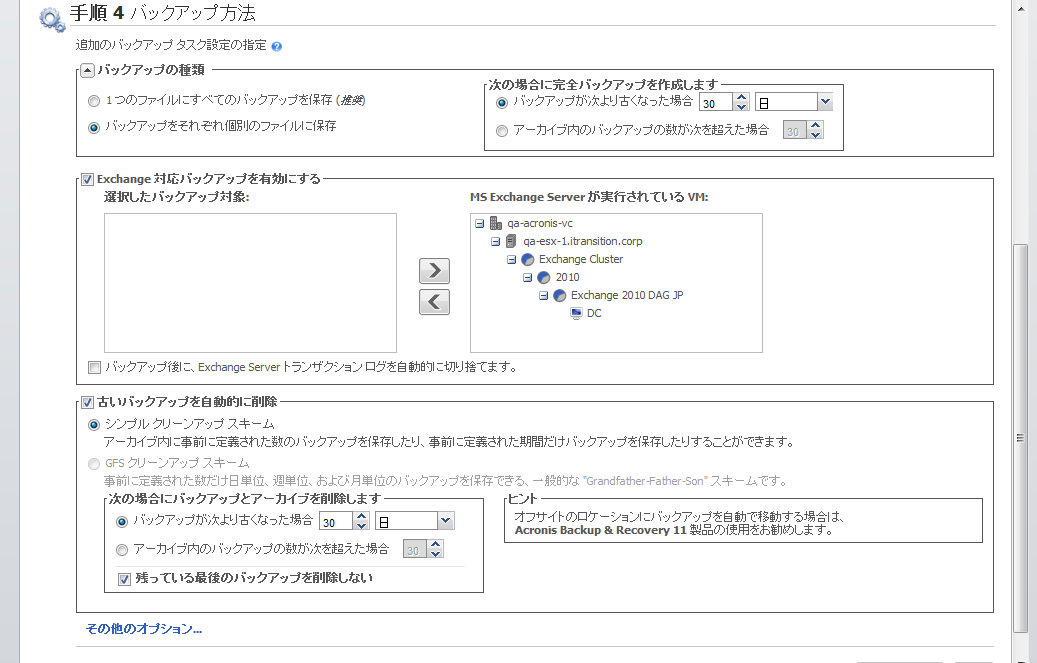Collapse the 2010 tree node

[528, 277]
